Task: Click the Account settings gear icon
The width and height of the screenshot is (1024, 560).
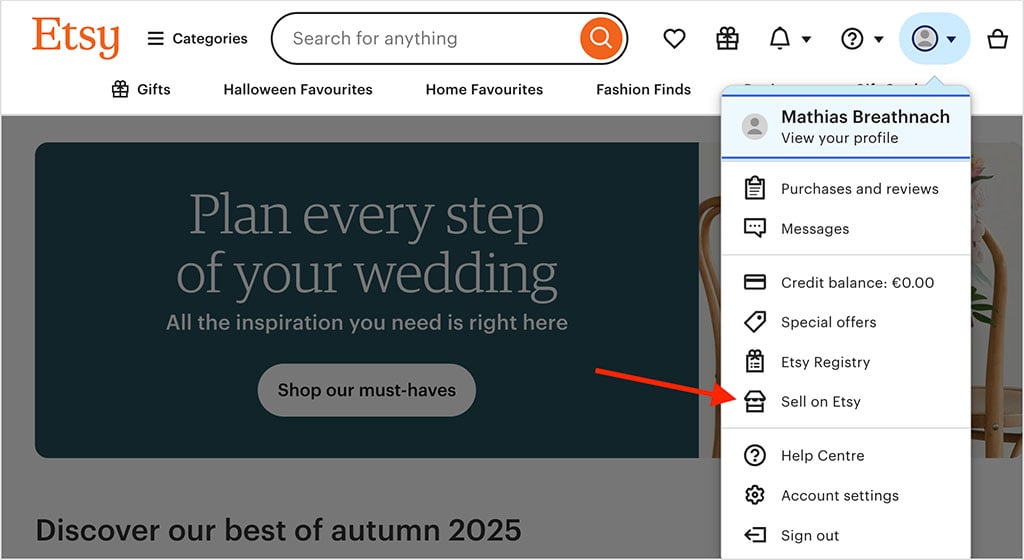Action: coord(755,496)
